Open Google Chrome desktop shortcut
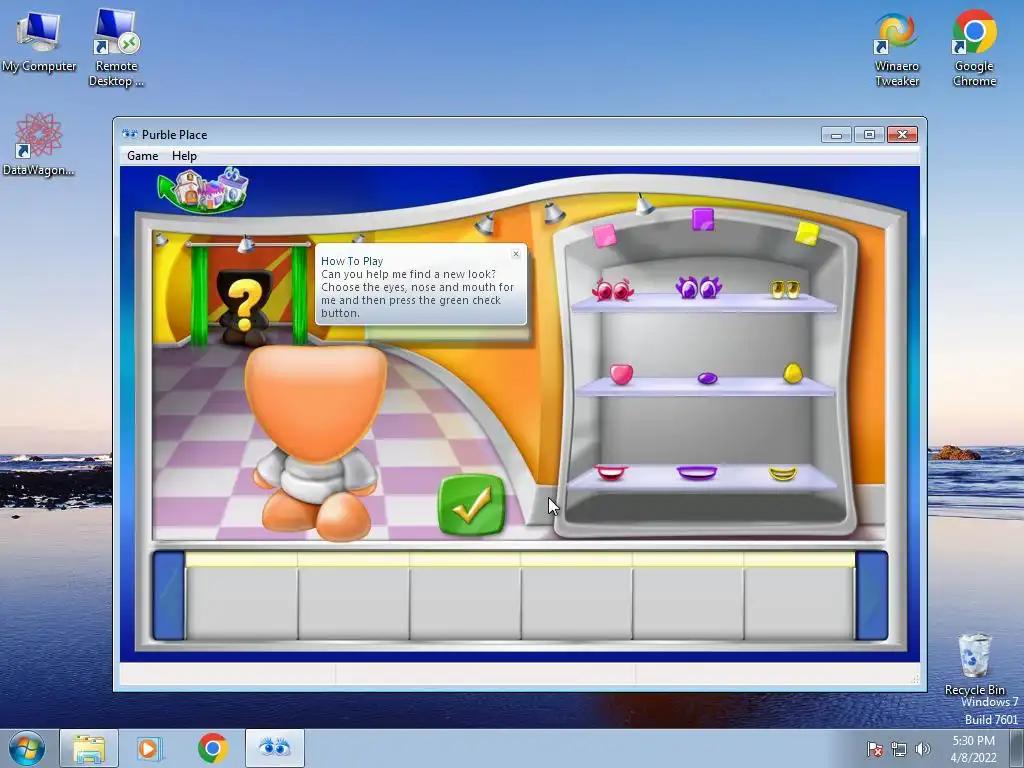 [x=974, y=48]
